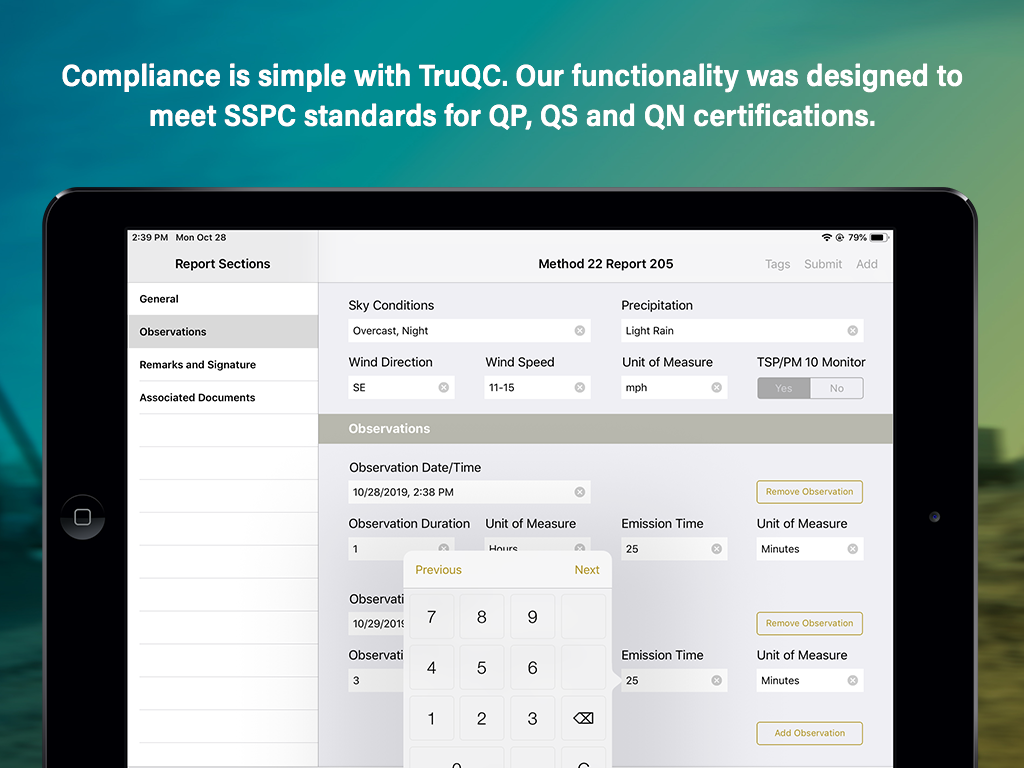Viewport: 1024px width, 768px height.
Task: Open Sky Conditions Overcast, Night field
Action: [469, 330]
